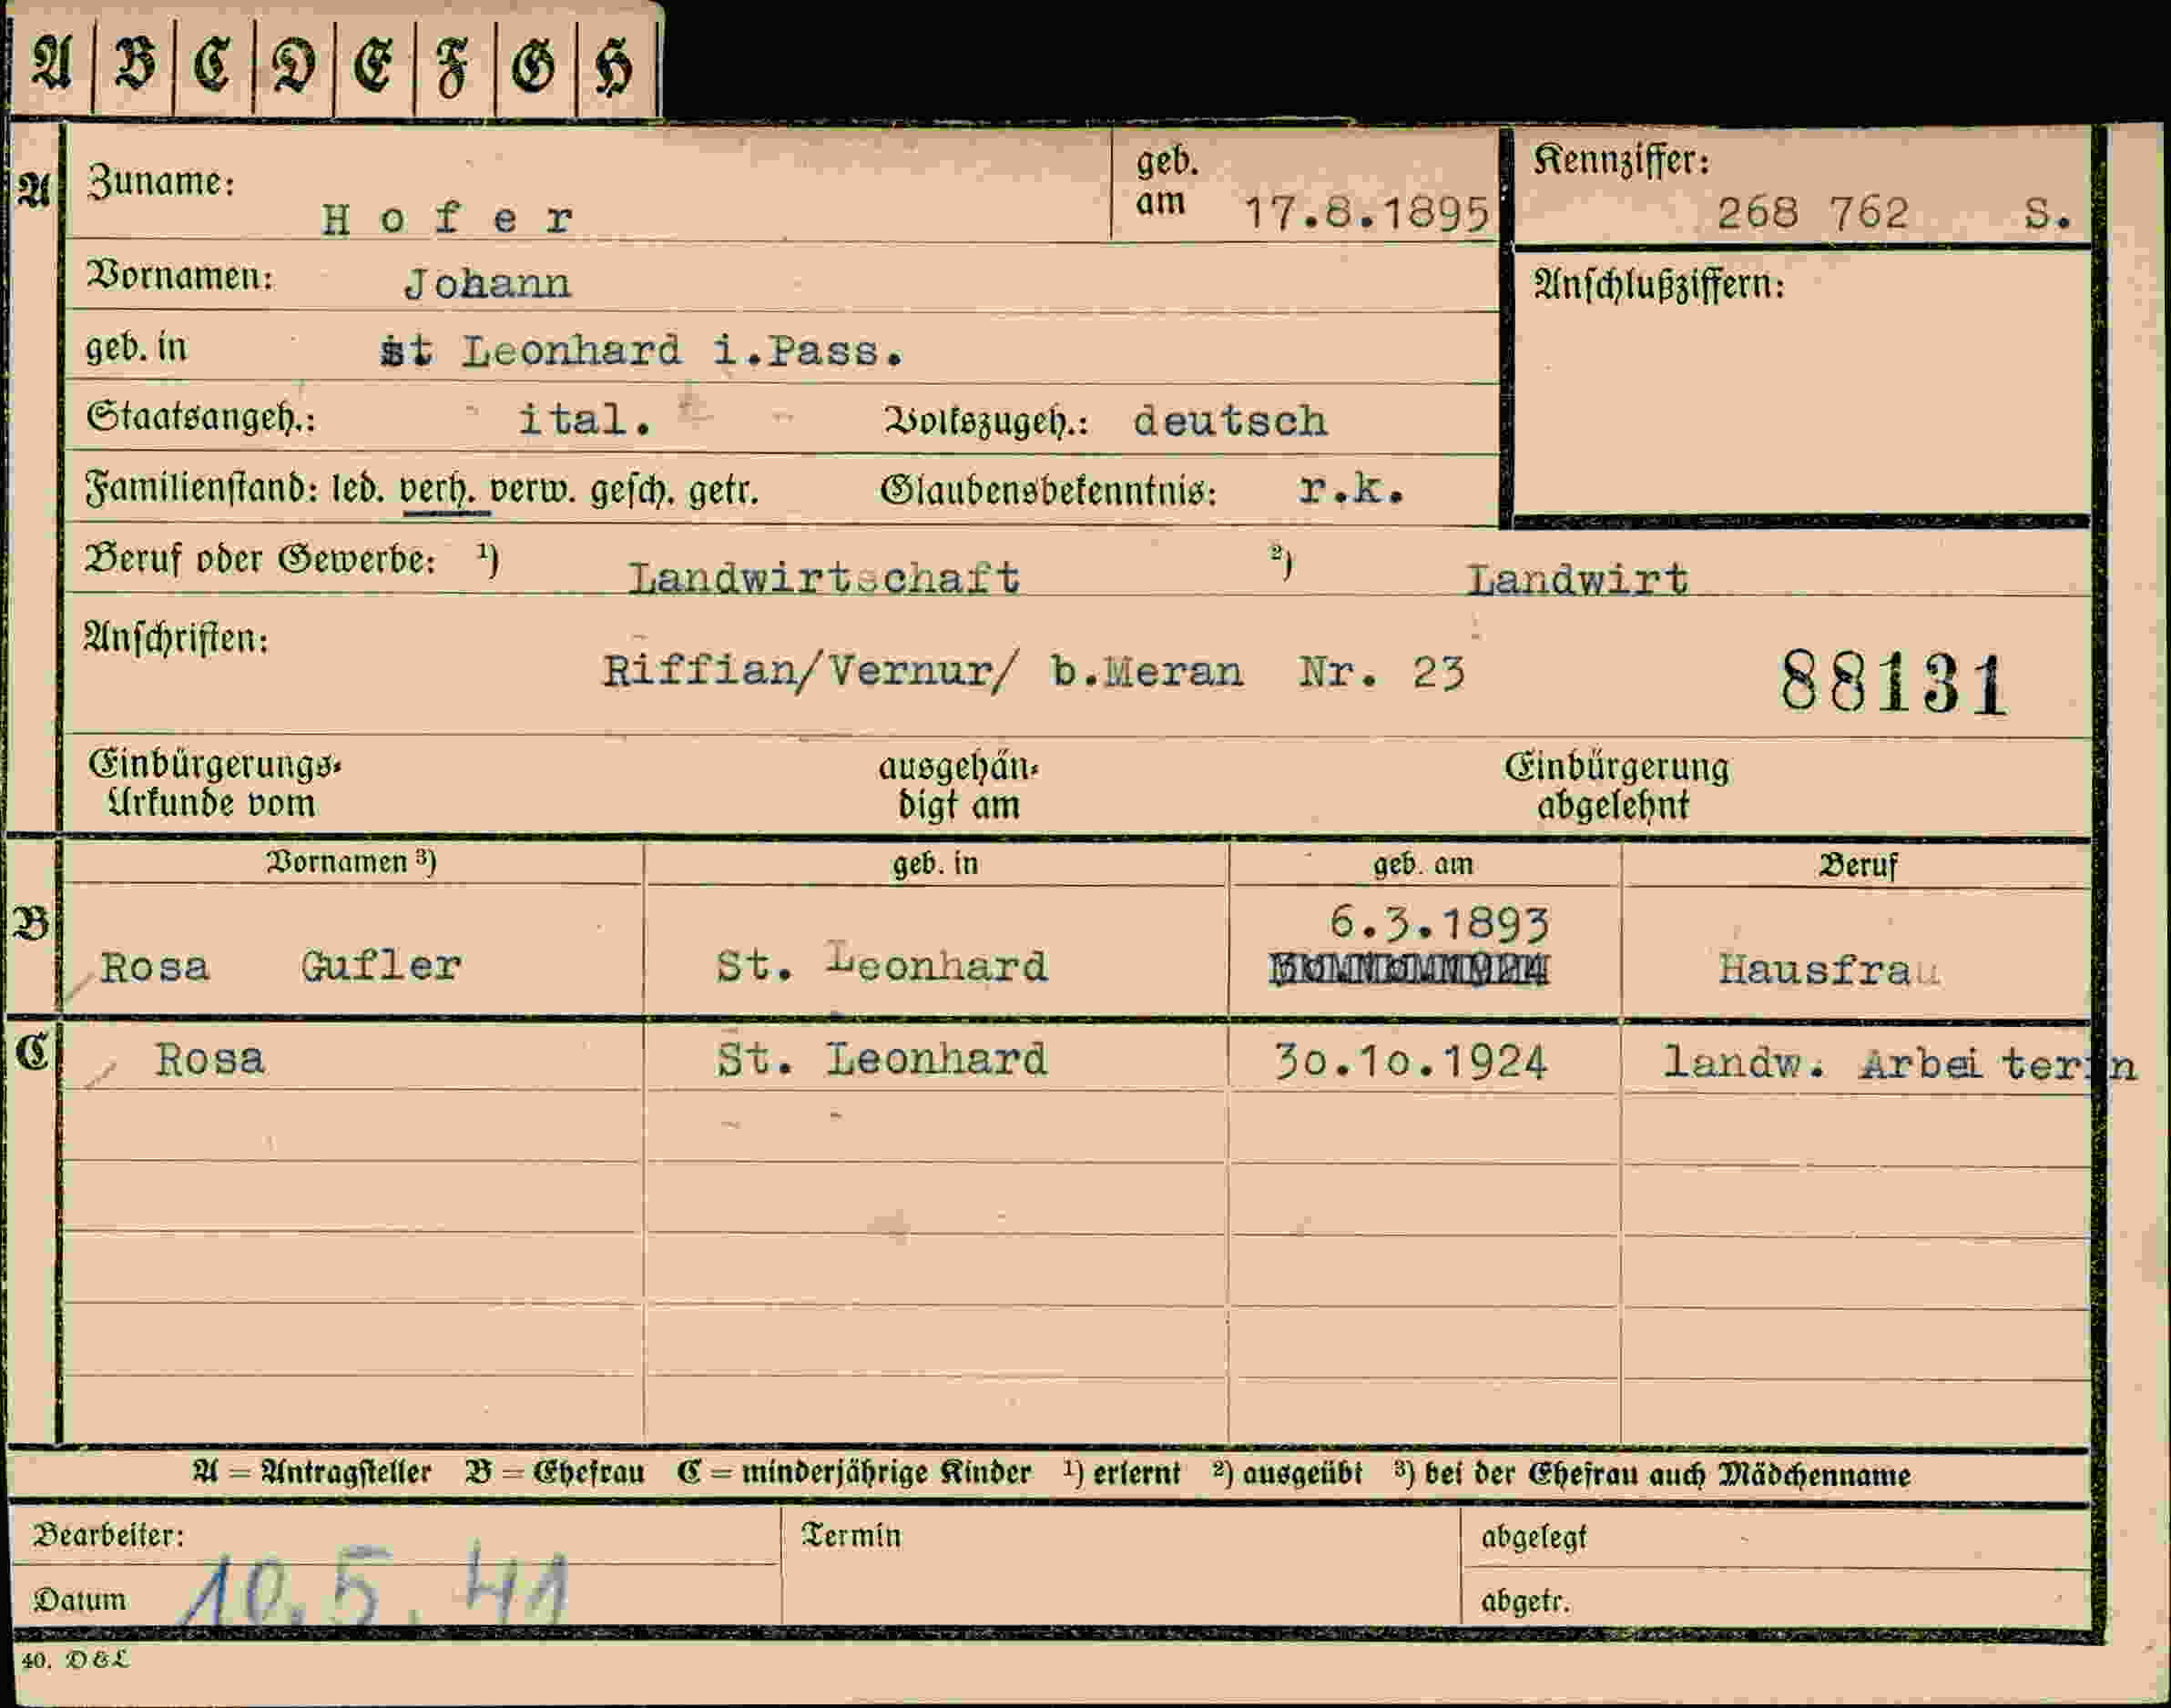Screen dimensions: 2171x1708
Task: Click wife's birth date '6.3.1893'
Action: tap(1439, 923)
